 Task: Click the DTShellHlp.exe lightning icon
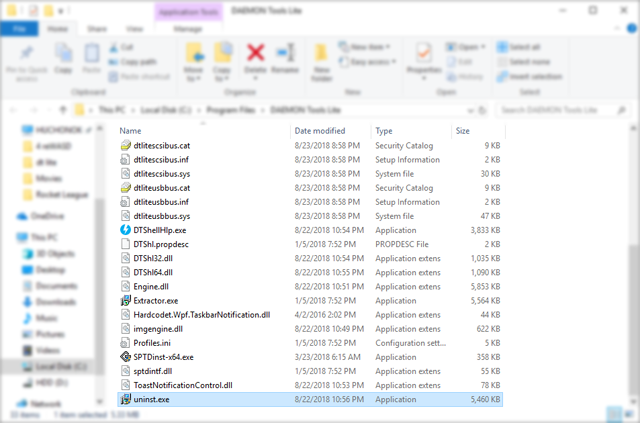(x=125, y=230)
